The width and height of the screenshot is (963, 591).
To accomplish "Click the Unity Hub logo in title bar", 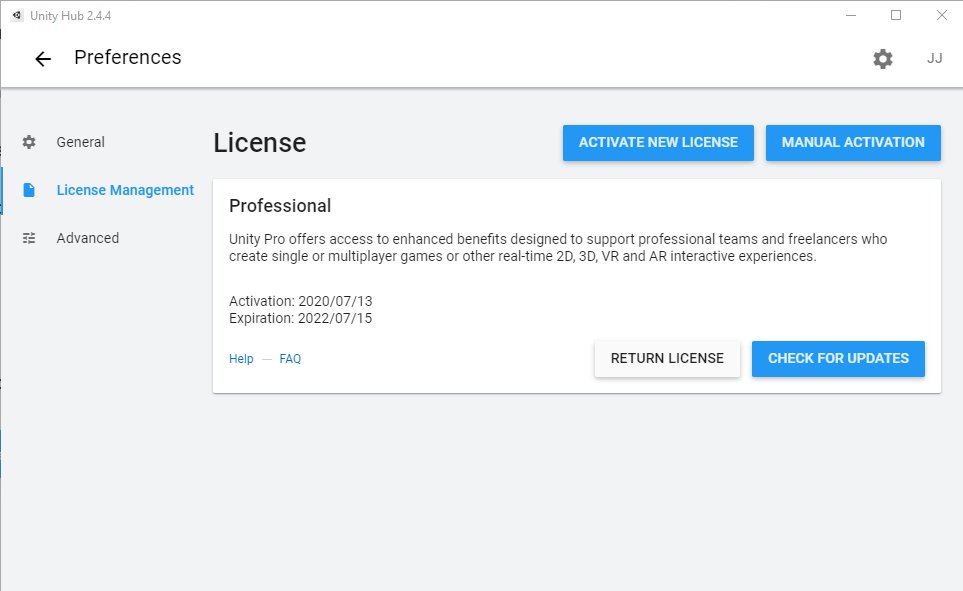I will click(17, 15).
